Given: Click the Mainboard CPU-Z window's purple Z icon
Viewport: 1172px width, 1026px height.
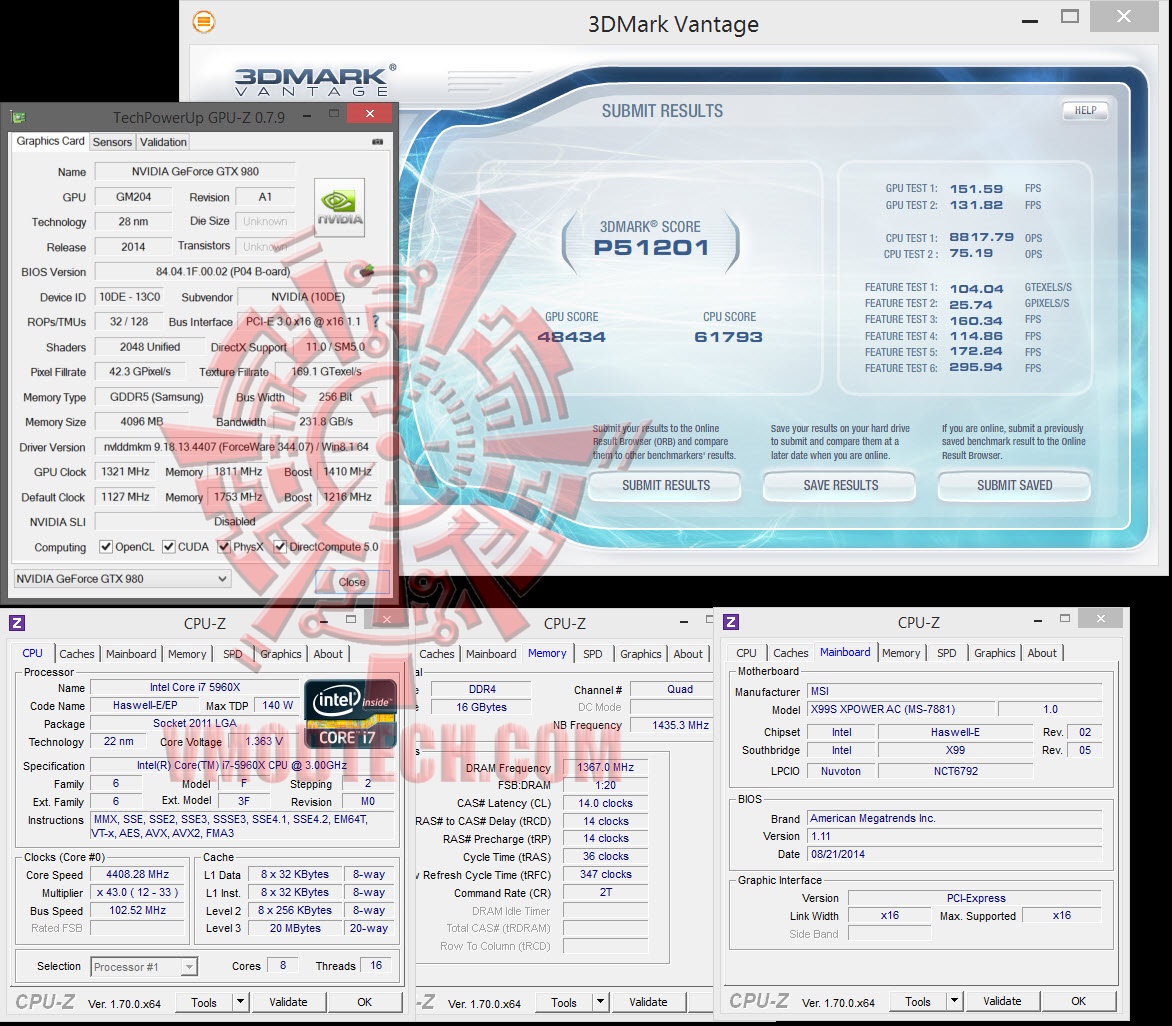Looking at the screenshot, I should (732, 622).
